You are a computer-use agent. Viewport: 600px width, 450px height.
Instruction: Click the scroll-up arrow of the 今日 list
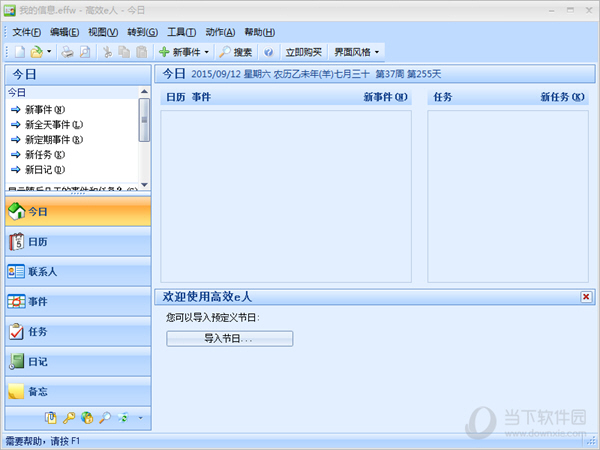(144, 91)
